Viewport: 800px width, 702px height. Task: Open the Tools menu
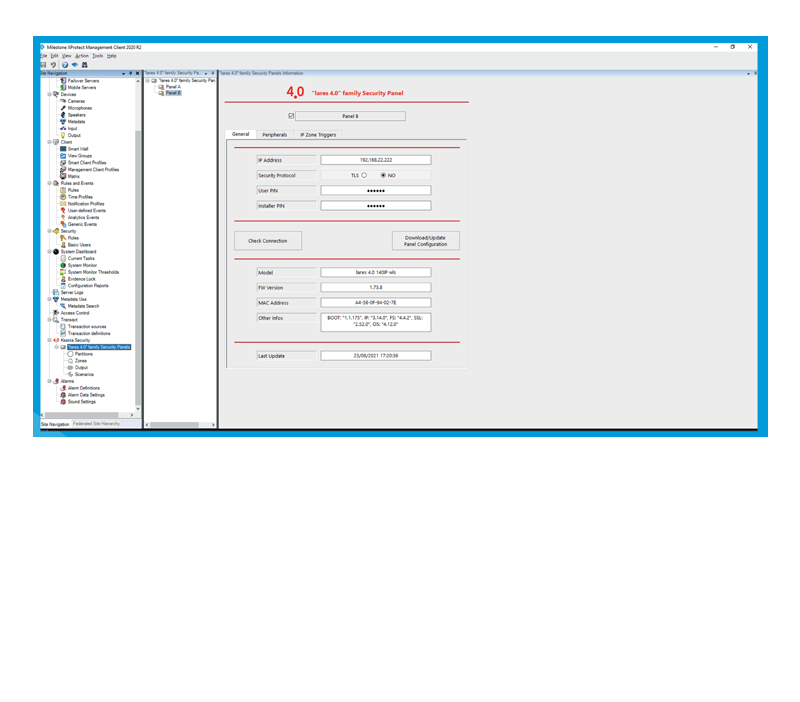click(x=97, y=56)
